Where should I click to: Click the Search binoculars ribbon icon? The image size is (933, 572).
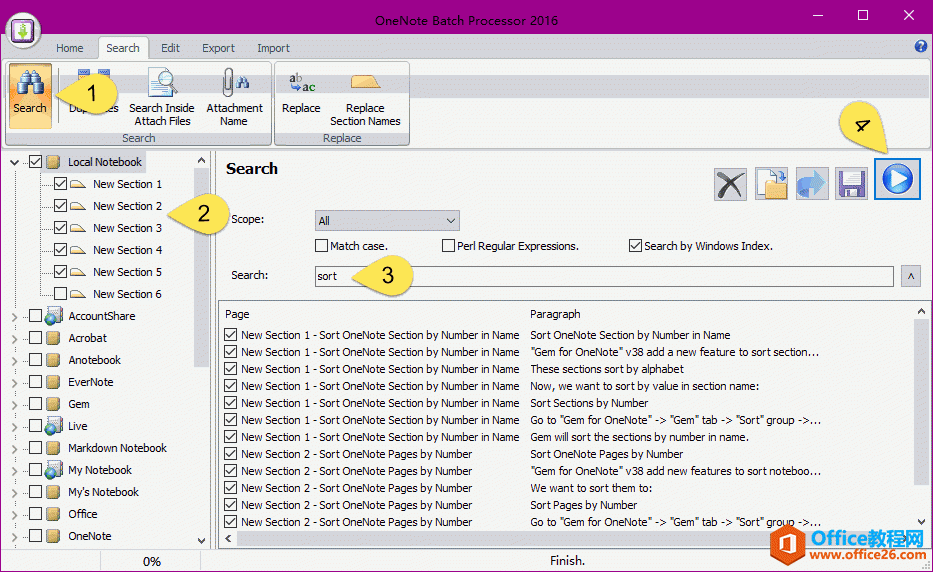coord(30,95)
